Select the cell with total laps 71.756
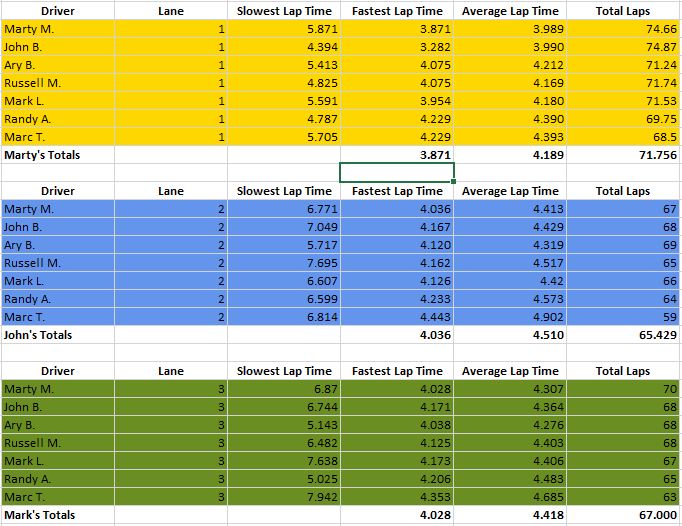 (624, 155)
